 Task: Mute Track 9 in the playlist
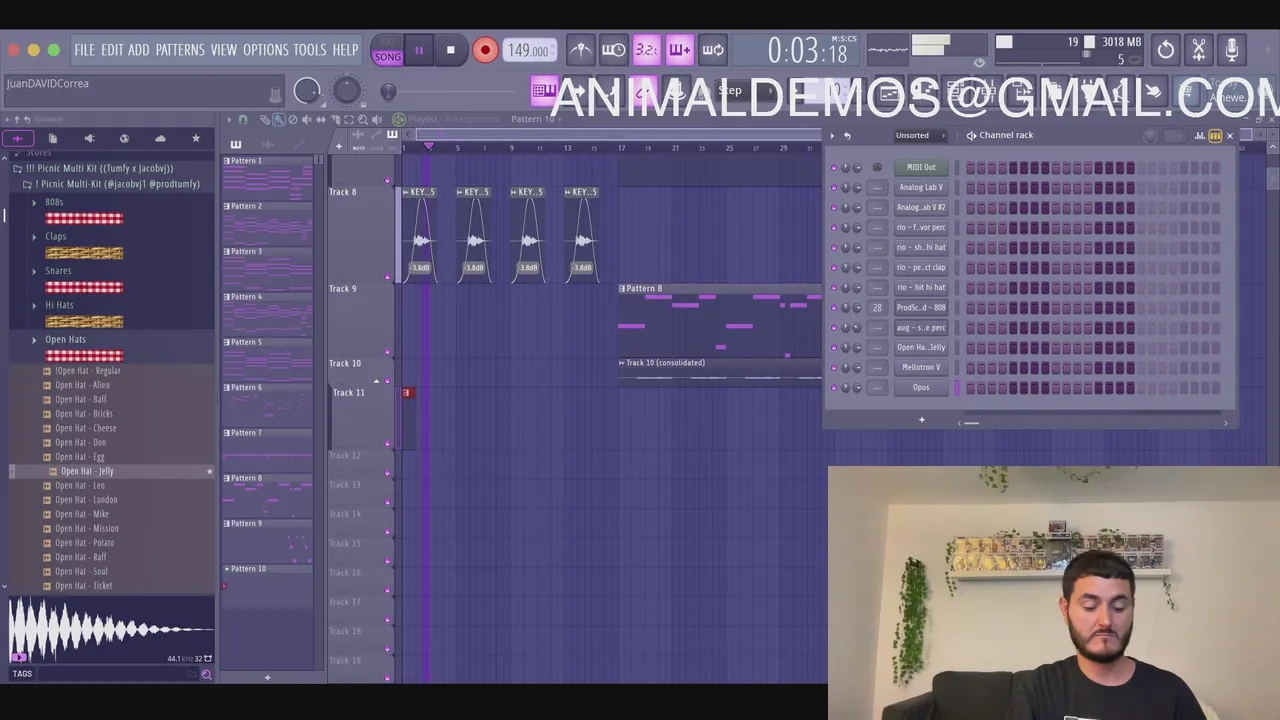(387, 352)
